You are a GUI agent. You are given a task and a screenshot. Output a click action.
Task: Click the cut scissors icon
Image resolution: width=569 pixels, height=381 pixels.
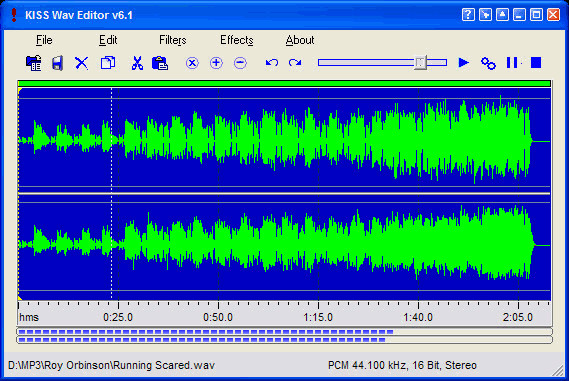[x=137, y=63]
